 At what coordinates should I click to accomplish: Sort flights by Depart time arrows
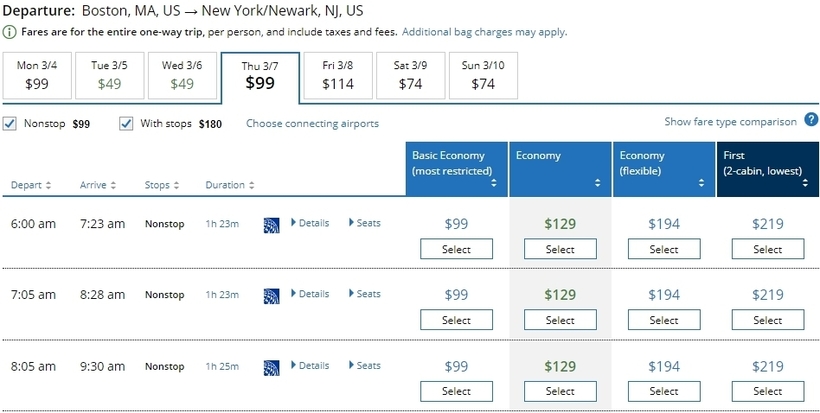49,185
